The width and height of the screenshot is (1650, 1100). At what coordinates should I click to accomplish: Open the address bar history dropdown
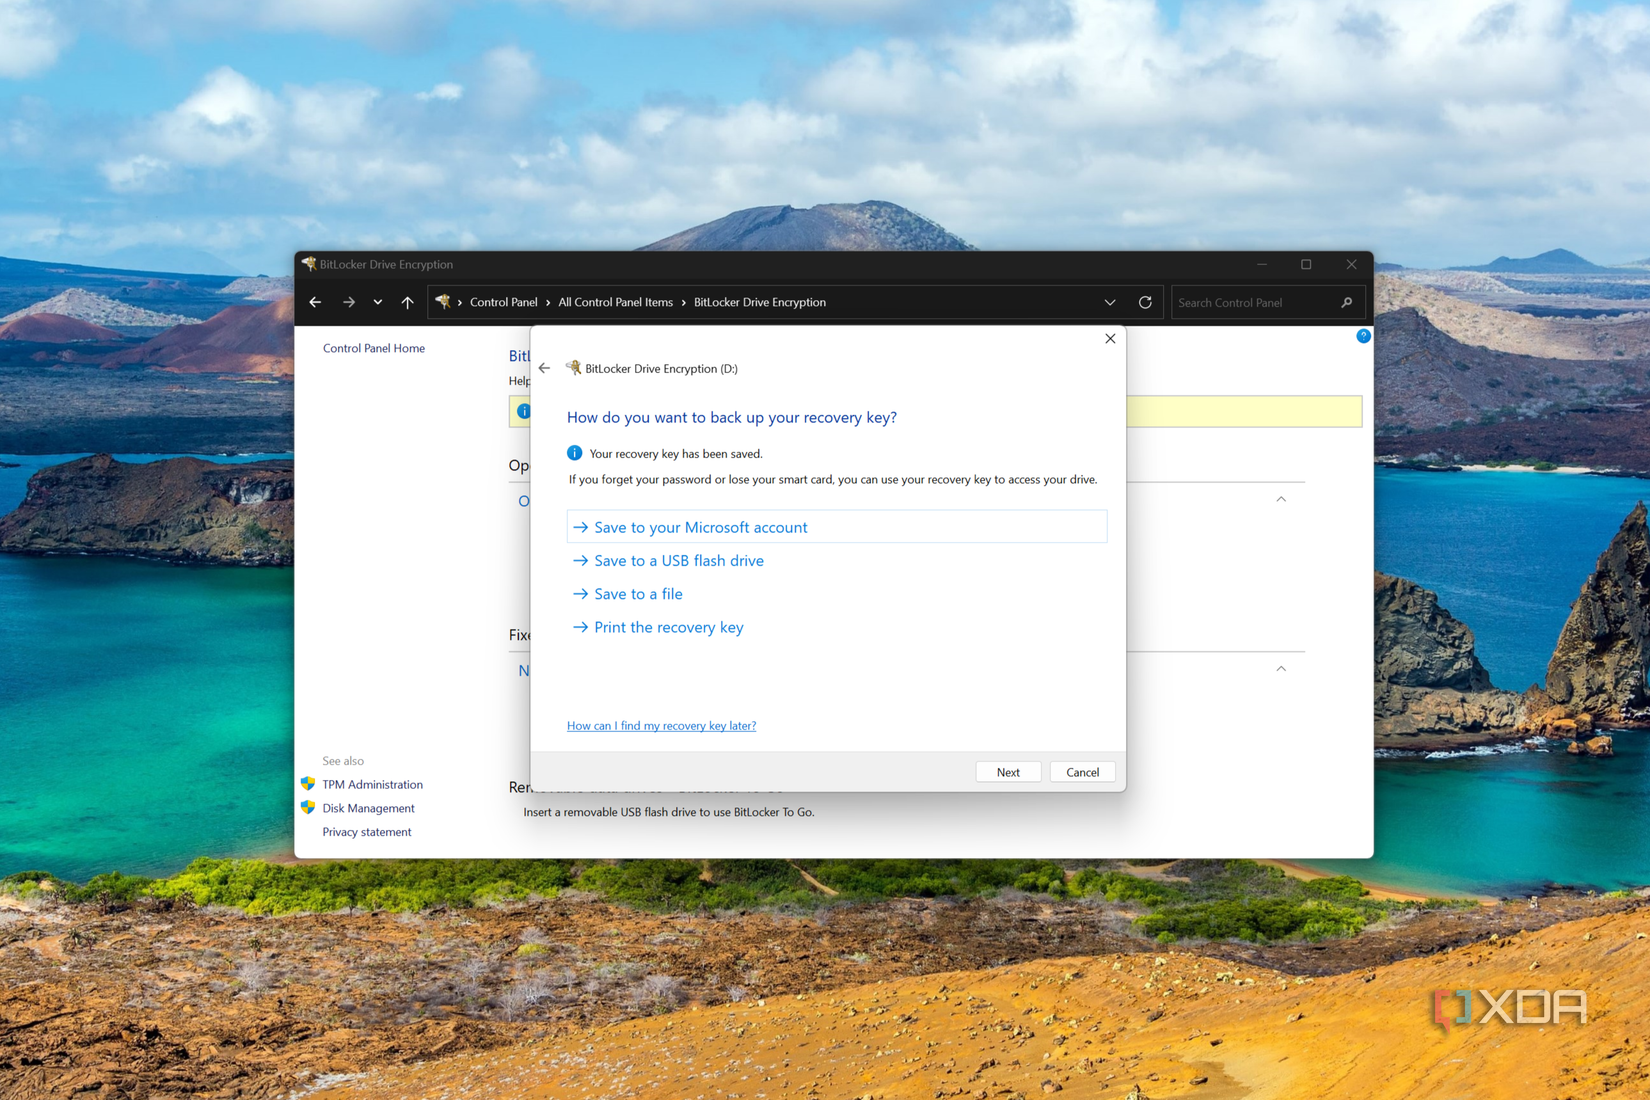point(1109,302)
